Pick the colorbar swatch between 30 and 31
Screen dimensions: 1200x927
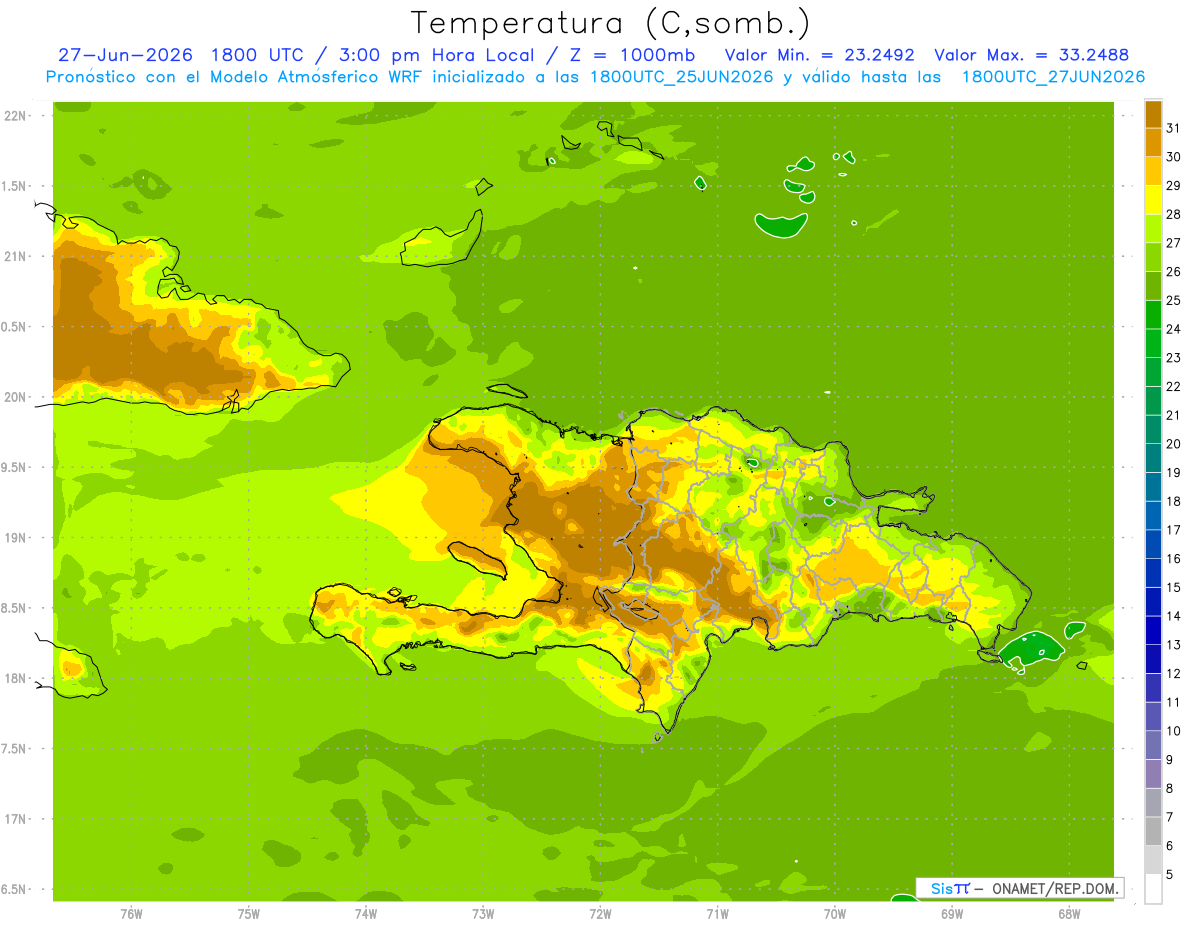[1153, 142]
